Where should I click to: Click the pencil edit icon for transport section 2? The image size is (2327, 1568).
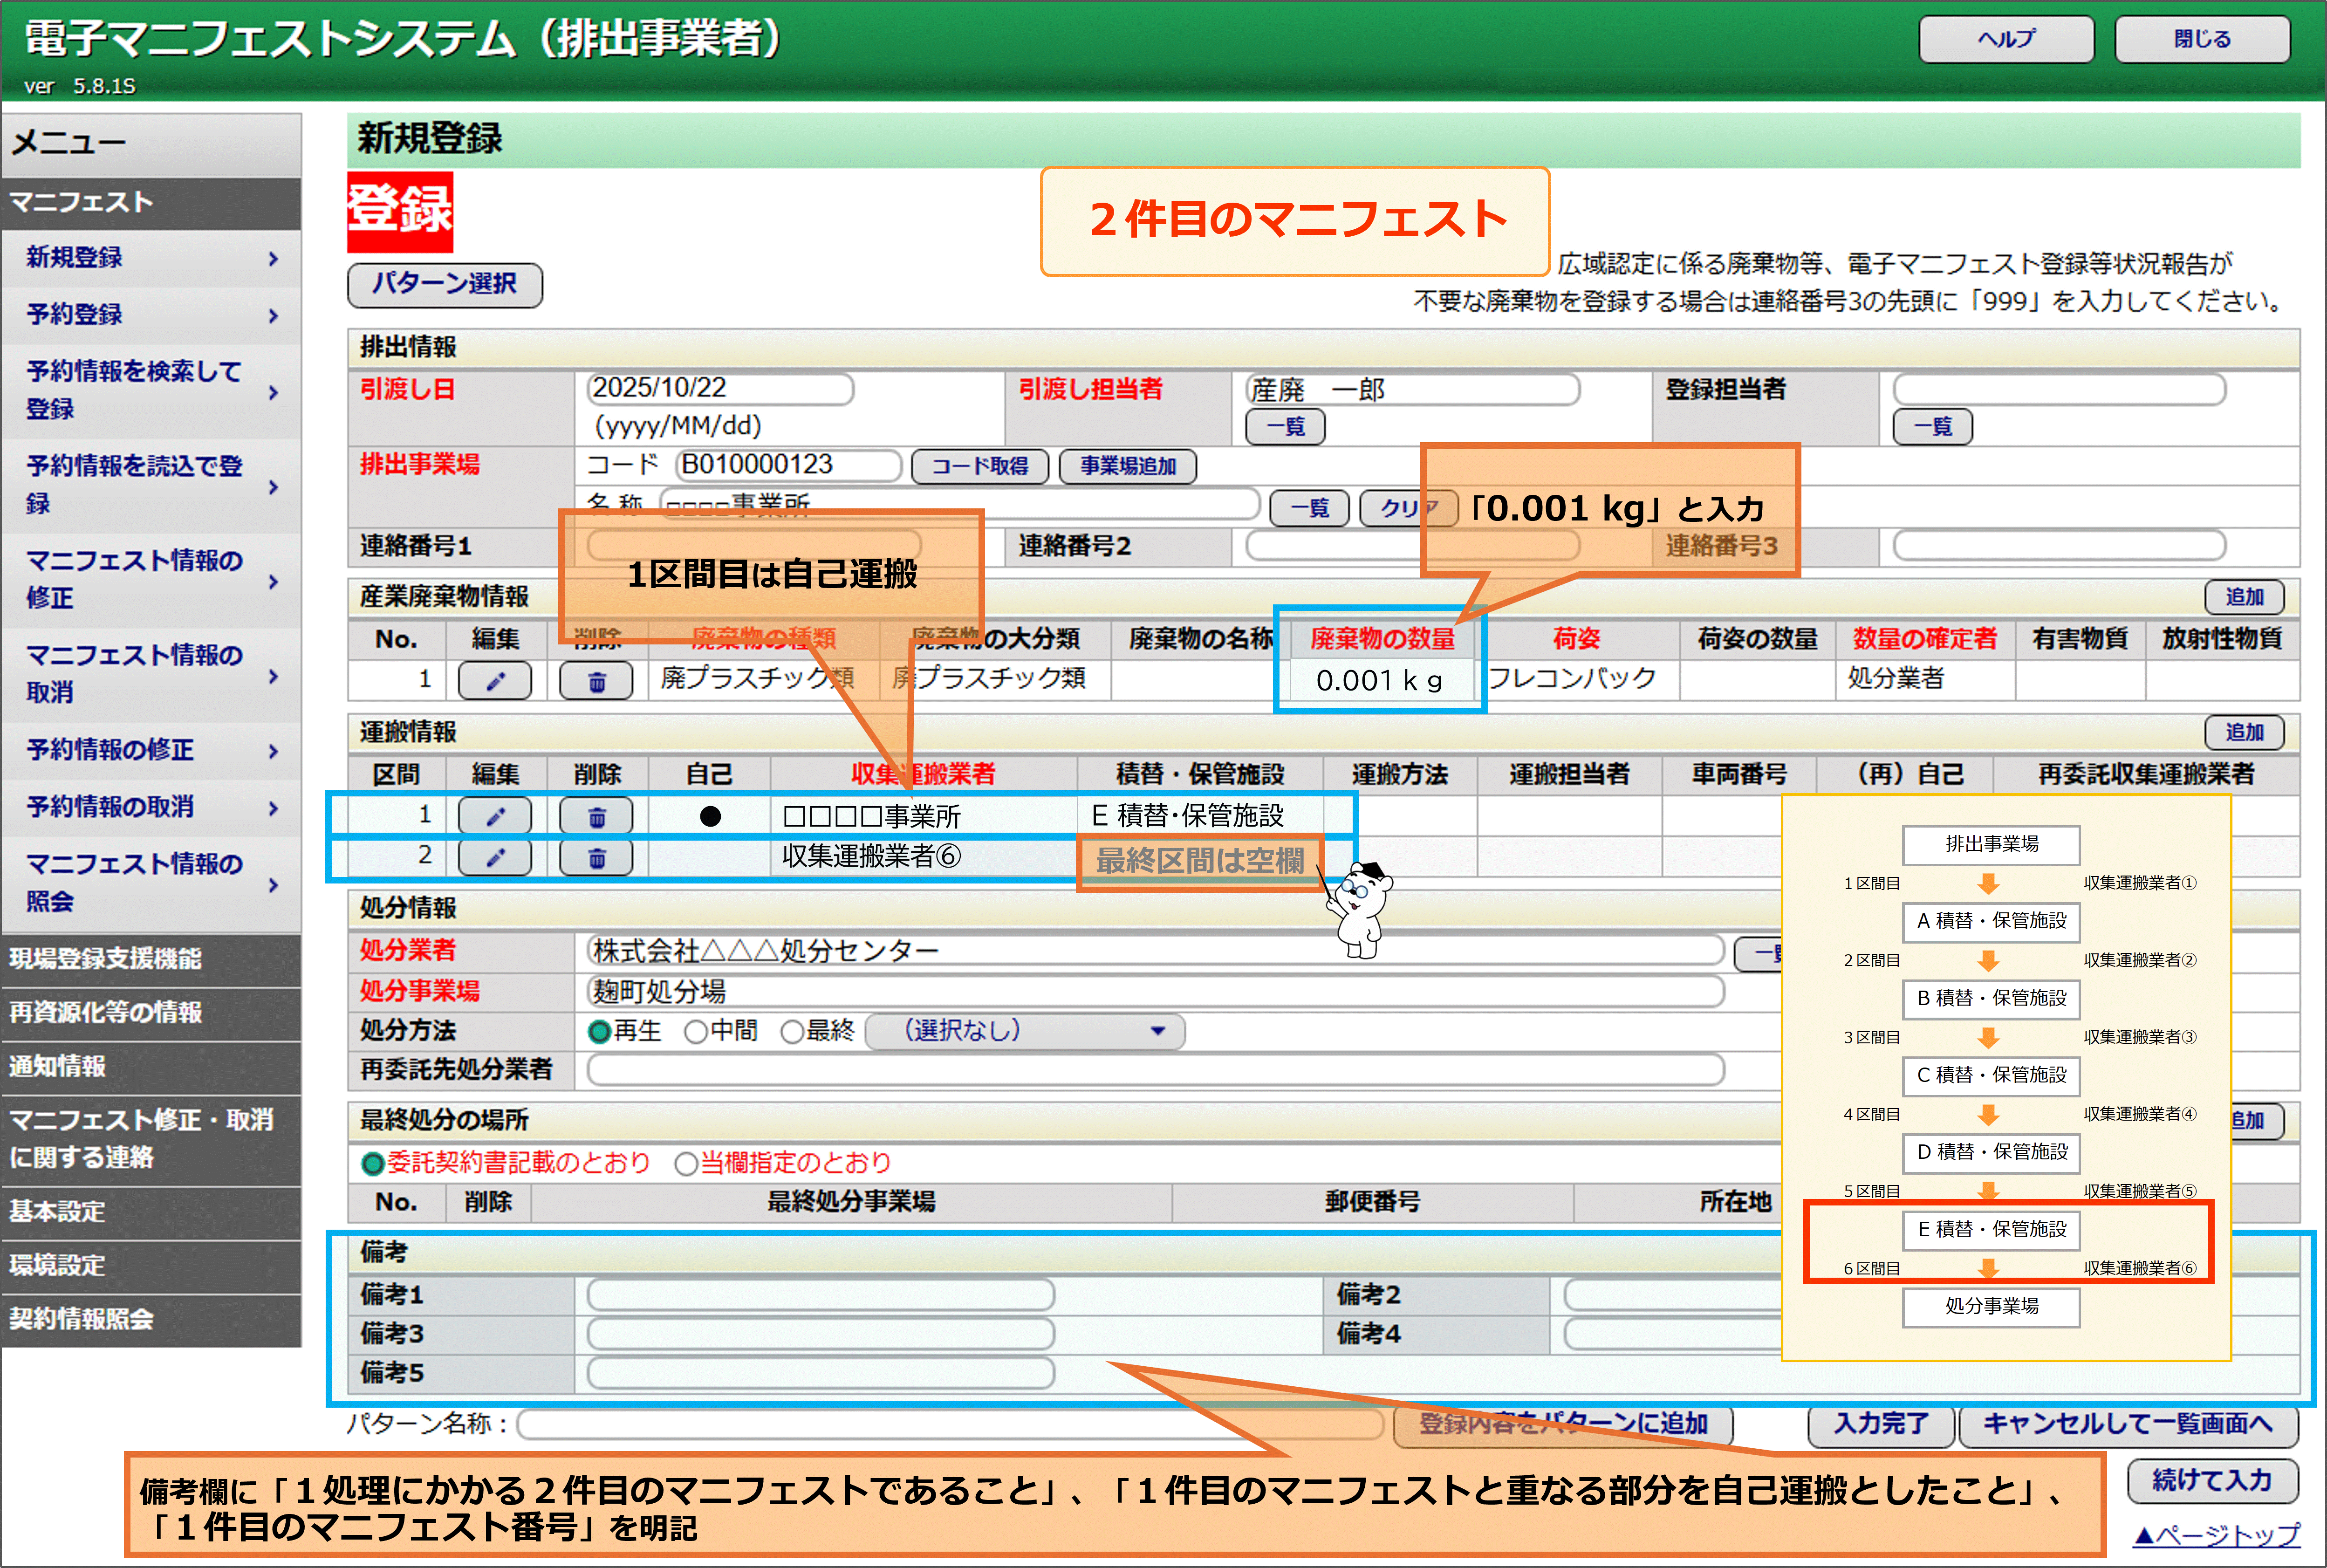[494, 857]
